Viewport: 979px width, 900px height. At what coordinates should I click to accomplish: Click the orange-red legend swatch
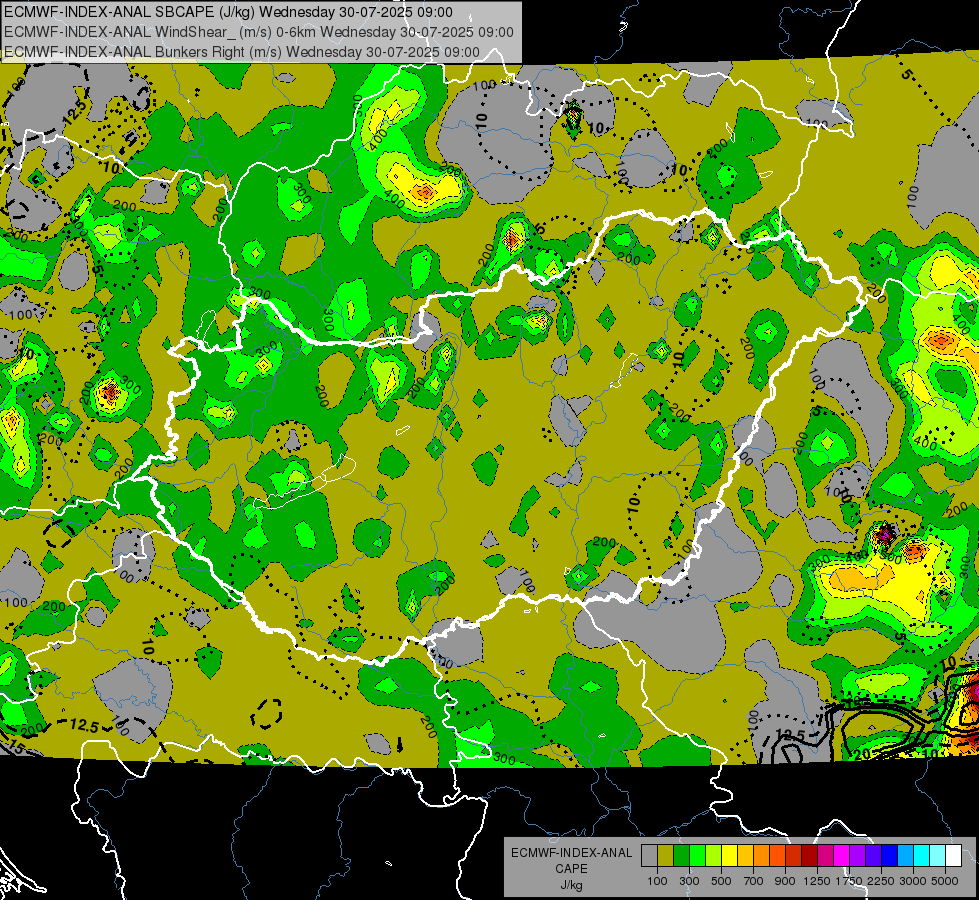click(x=777, y=856)
